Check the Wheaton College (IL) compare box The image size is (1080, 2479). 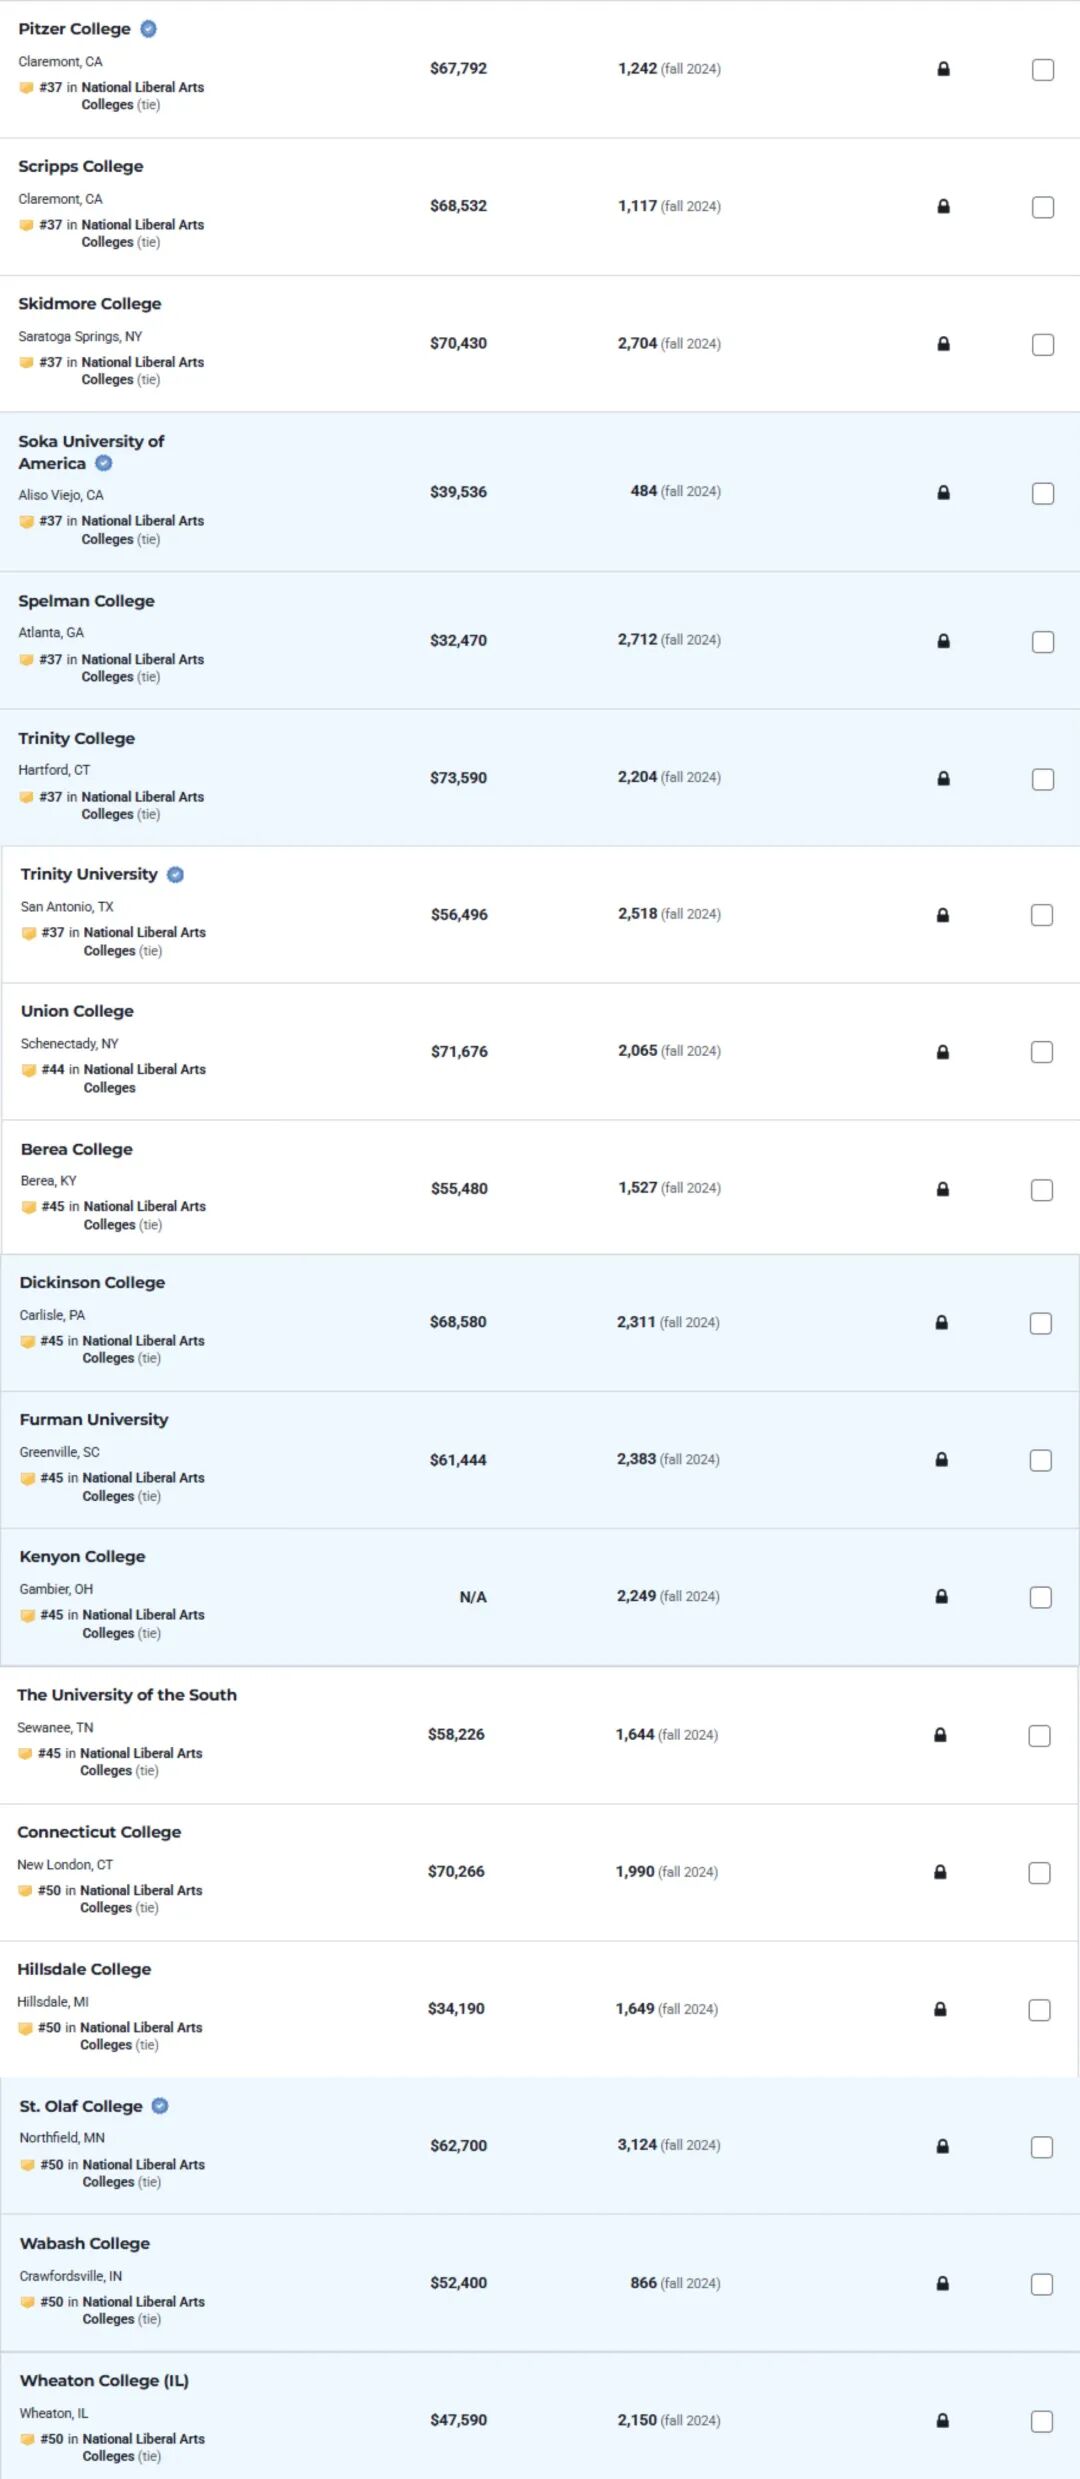click(1042, 2421)
